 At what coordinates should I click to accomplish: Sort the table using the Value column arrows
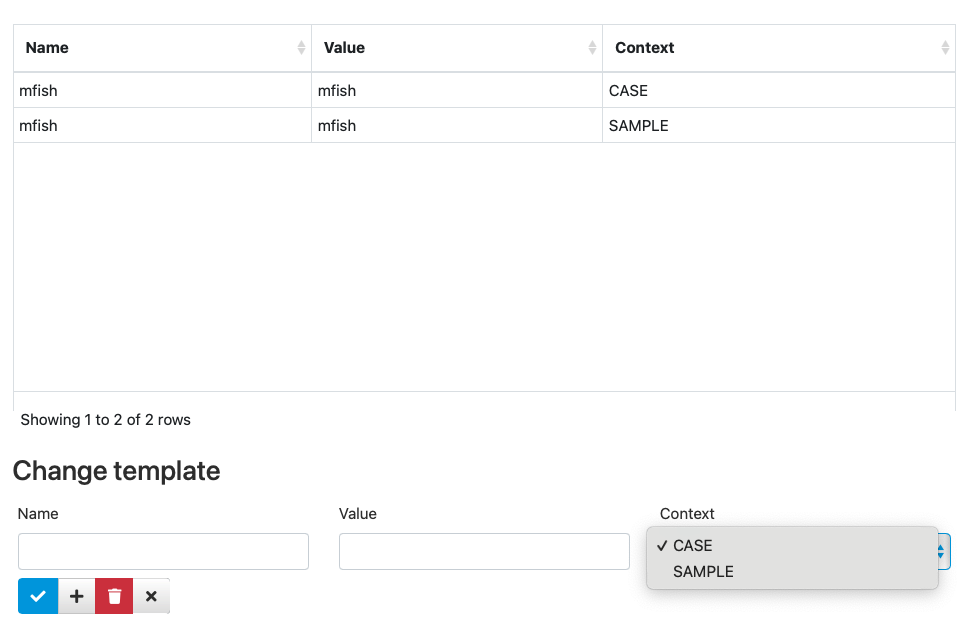[x=592, y=47]
